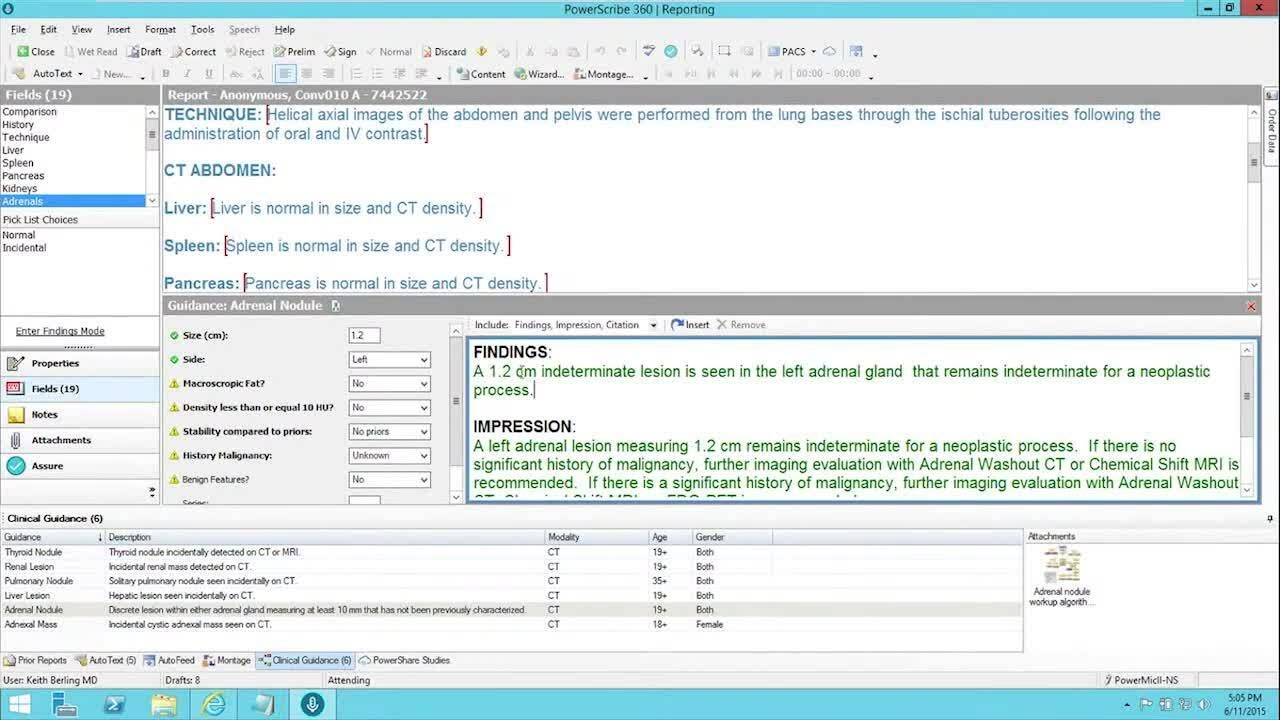The image size is (1280, 720).
Task: Save report as Draft
Action: tap(143, 51)
